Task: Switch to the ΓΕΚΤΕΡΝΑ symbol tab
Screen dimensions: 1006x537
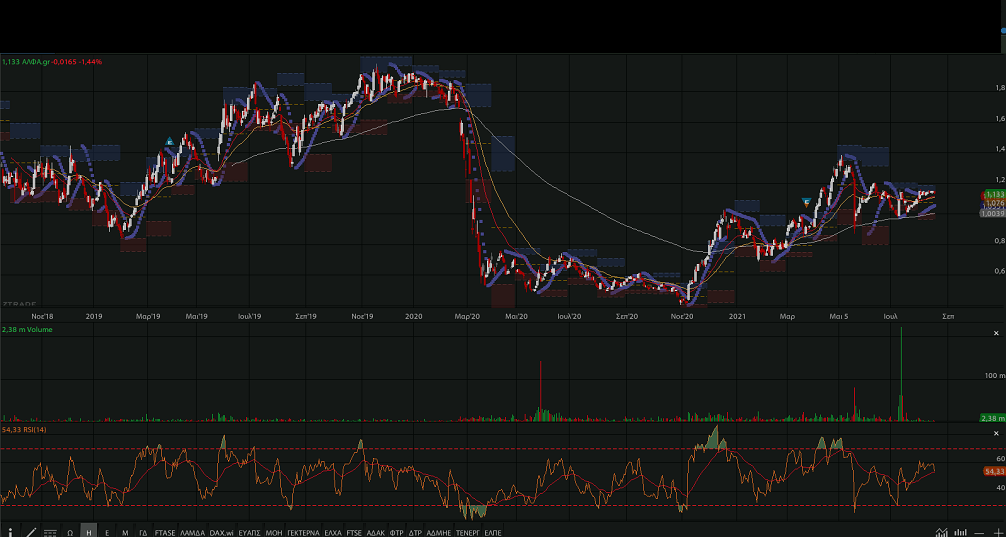Action: [x=303, y=532]
